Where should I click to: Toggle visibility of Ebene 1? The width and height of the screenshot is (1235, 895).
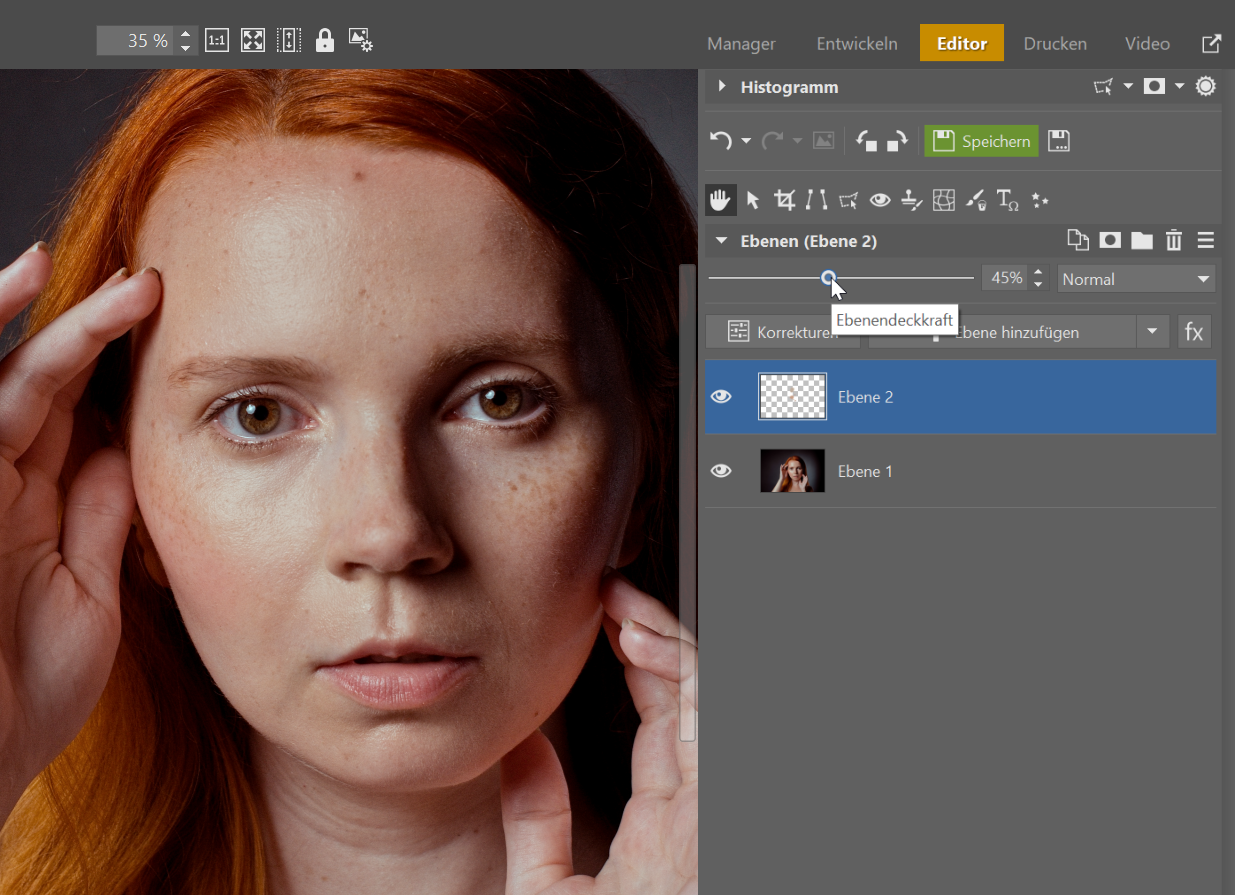[721, 471]
